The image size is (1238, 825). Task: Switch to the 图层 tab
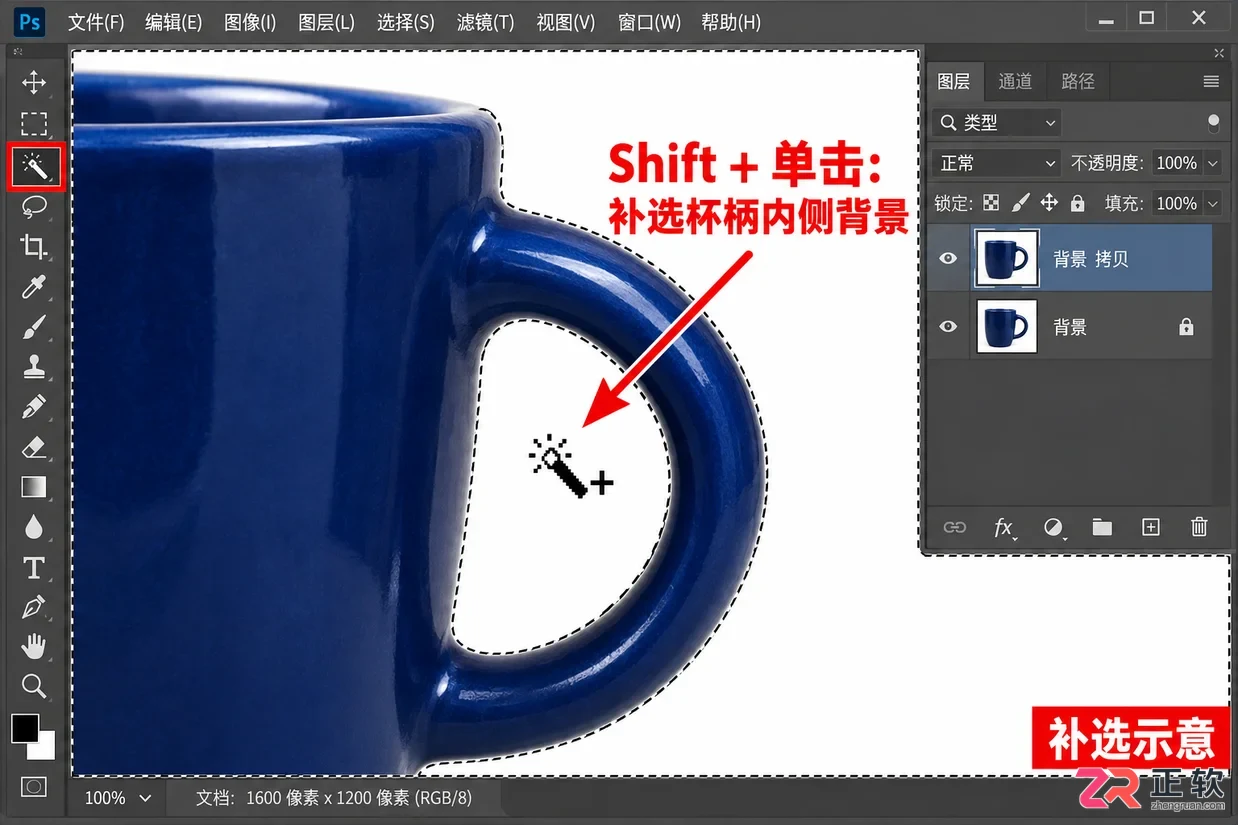pyautogui.click(x=954, y=82)
